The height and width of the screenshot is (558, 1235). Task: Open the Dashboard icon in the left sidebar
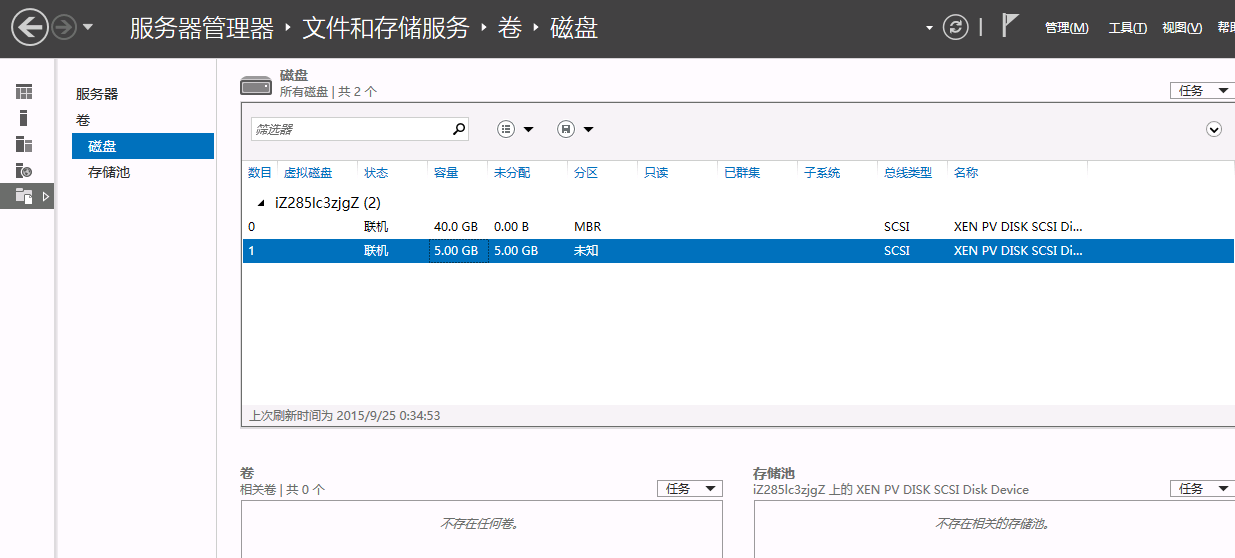click(x=24, y=92)
